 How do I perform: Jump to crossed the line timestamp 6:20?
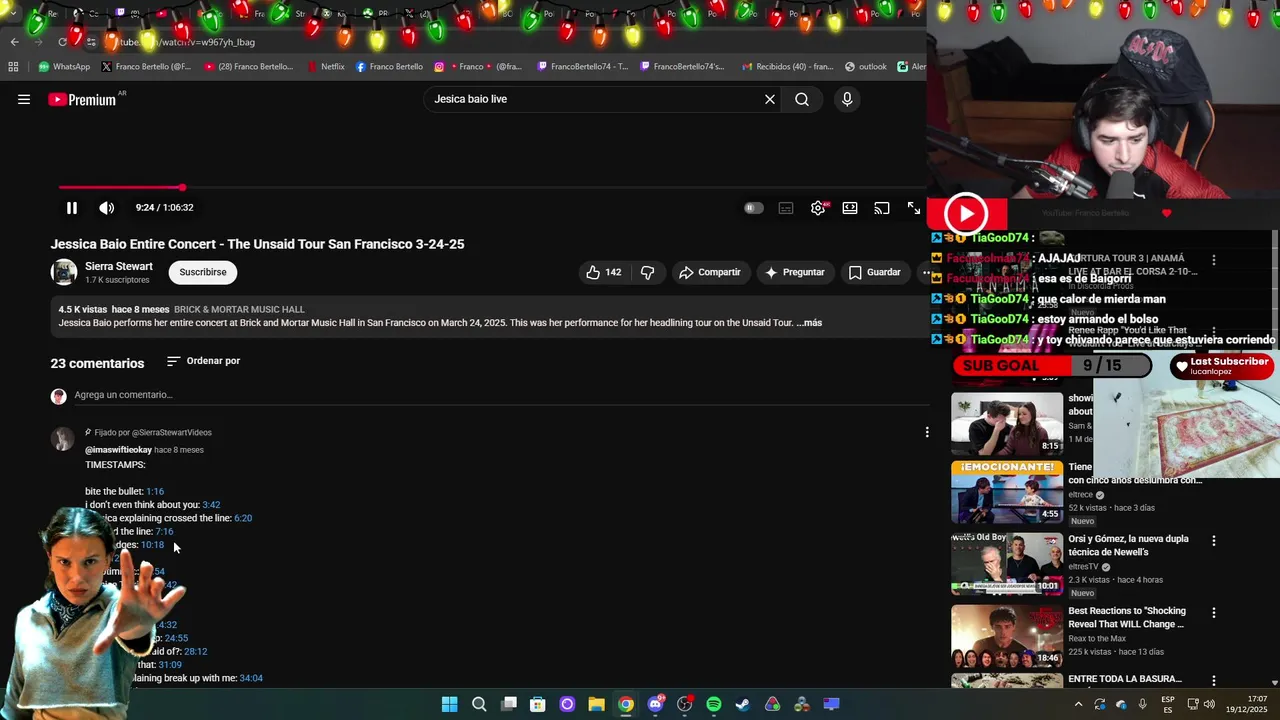[x=243, y=518]
